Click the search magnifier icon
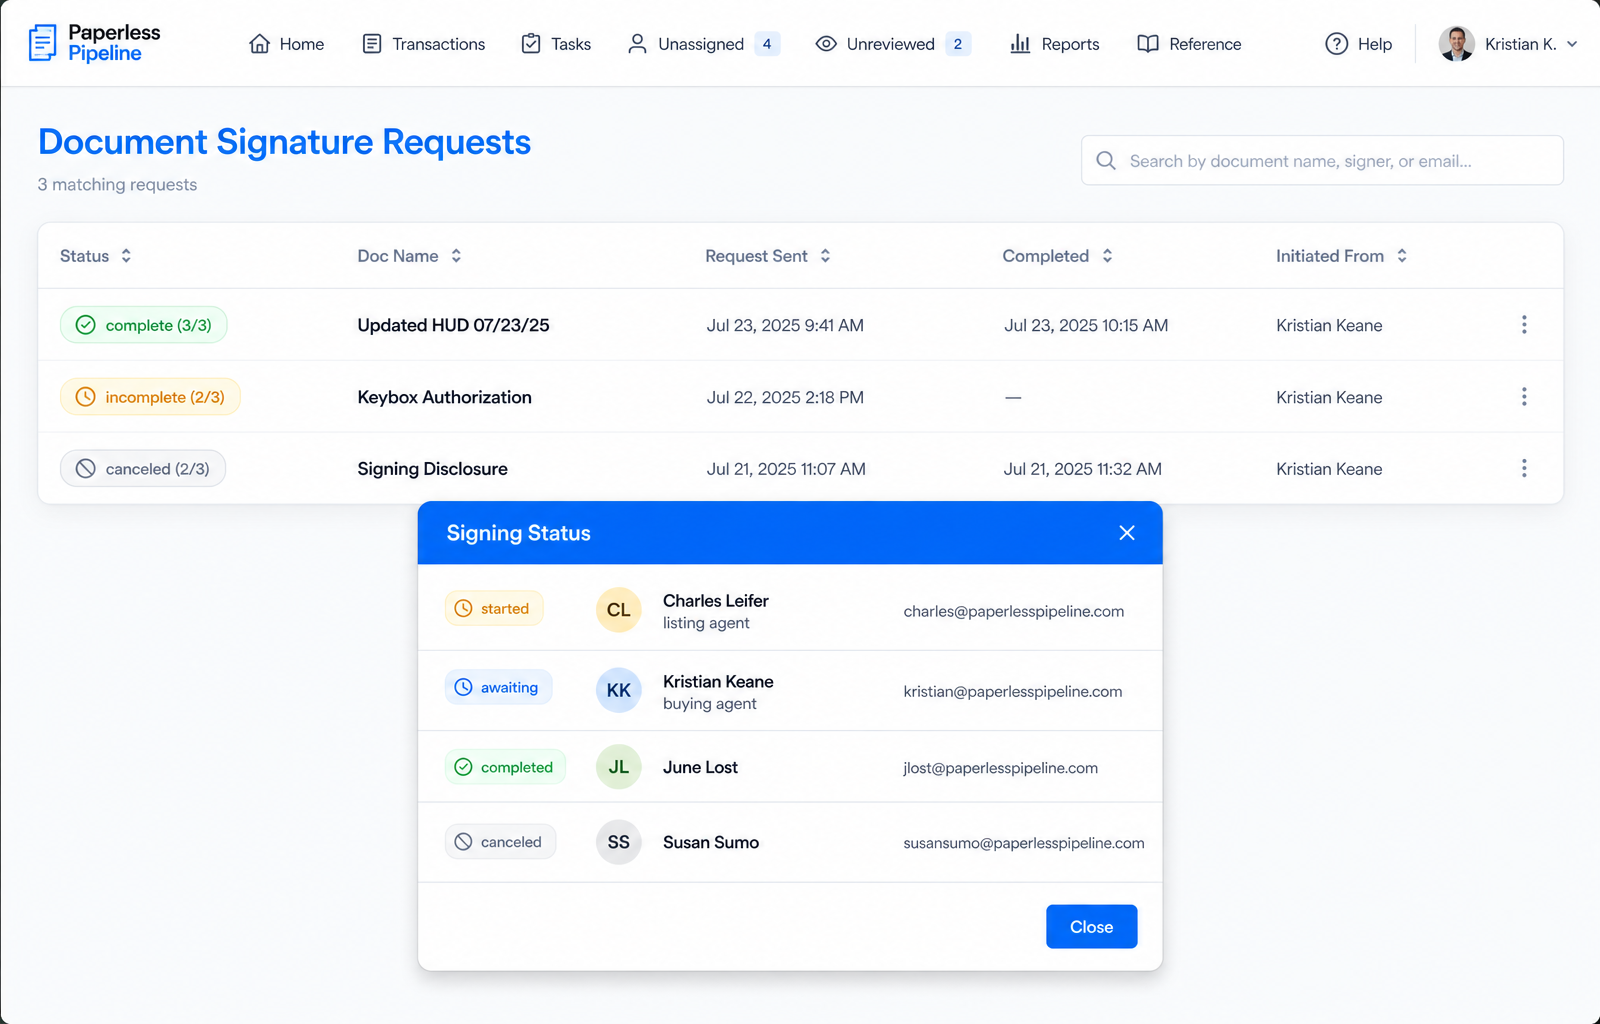The width and height of the screenshot is (1600, 1024). point(1106,161)
